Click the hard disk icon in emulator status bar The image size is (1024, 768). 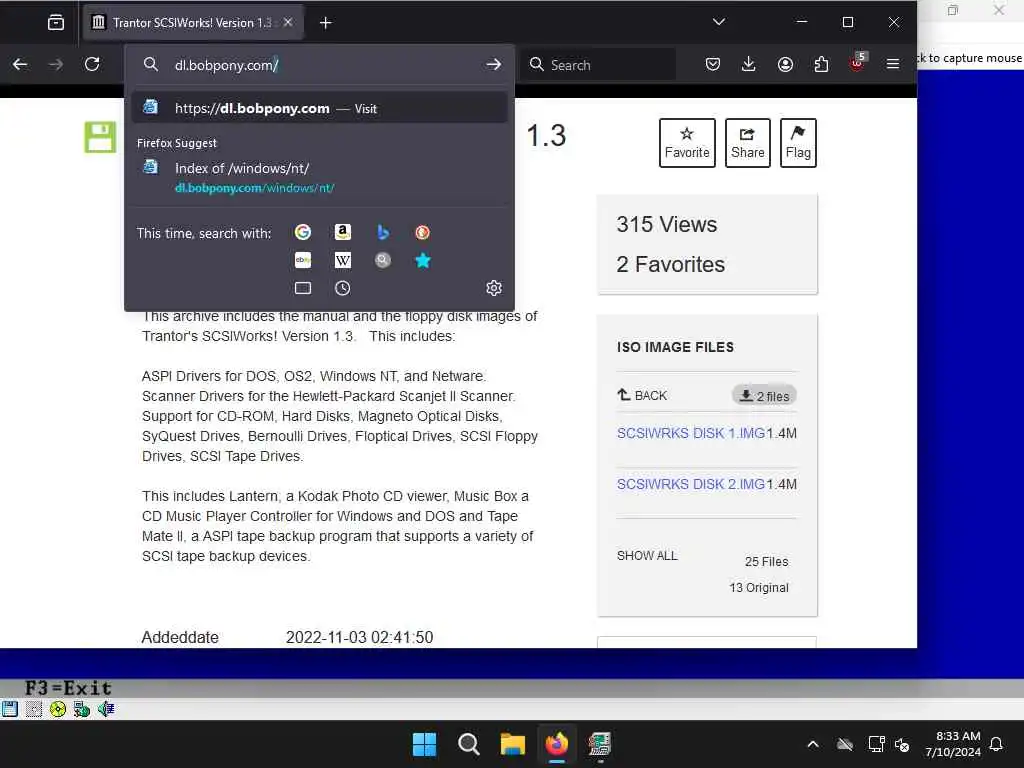(34, 709)
